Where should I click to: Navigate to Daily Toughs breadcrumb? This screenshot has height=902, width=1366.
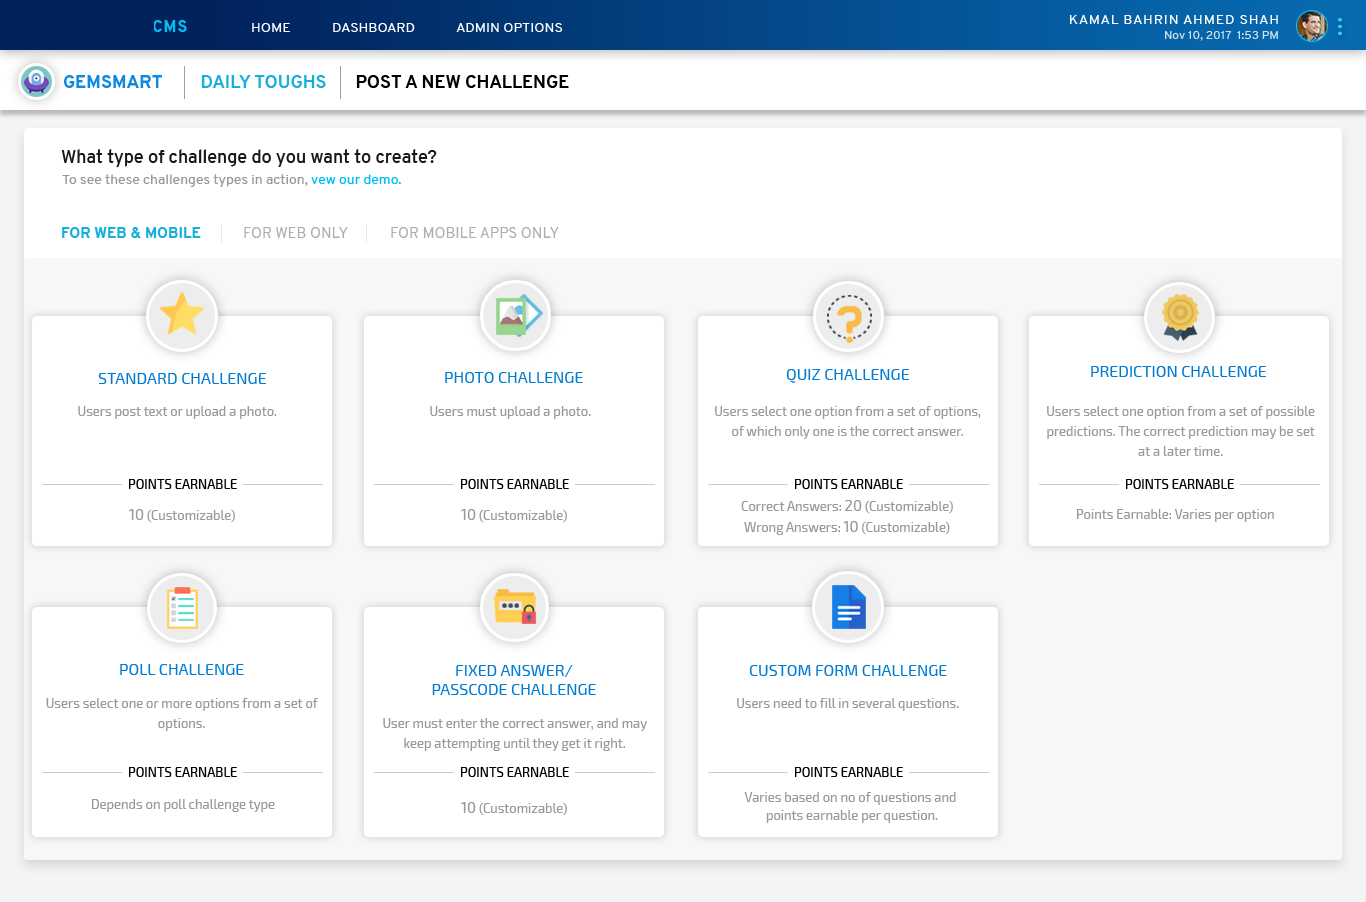[263, 82]
